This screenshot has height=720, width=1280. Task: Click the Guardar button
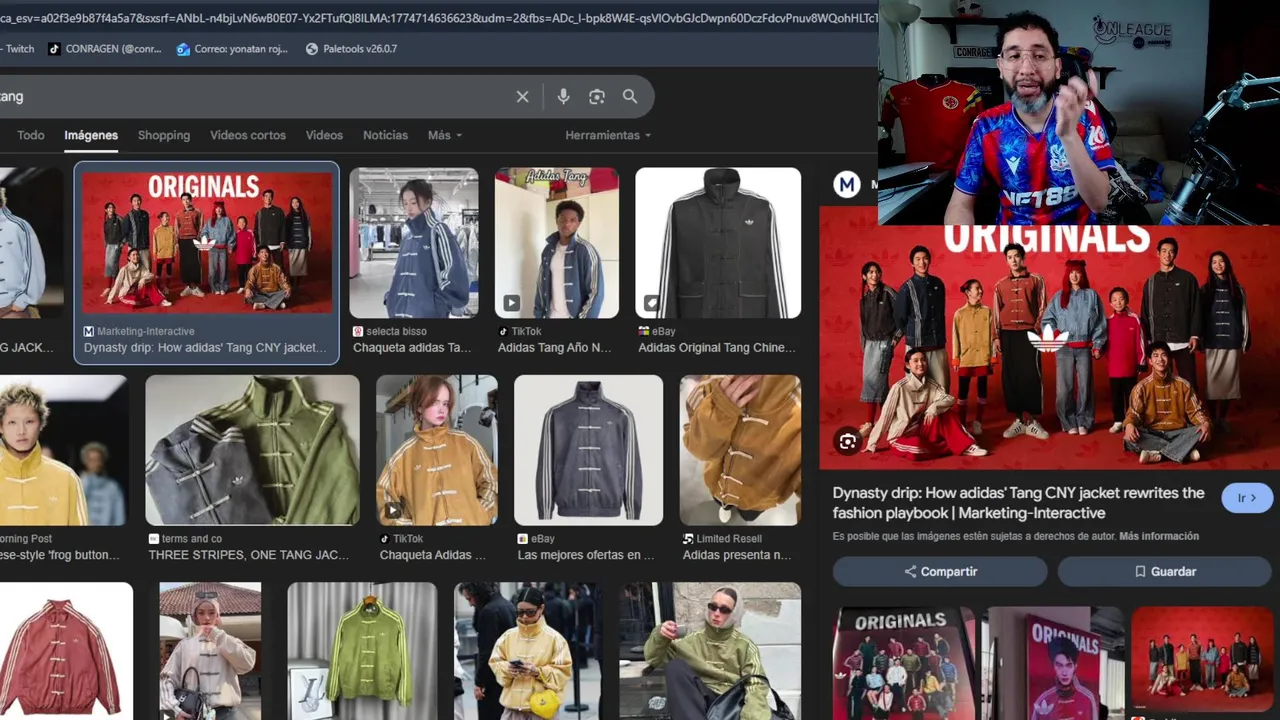click(1165, 572)
